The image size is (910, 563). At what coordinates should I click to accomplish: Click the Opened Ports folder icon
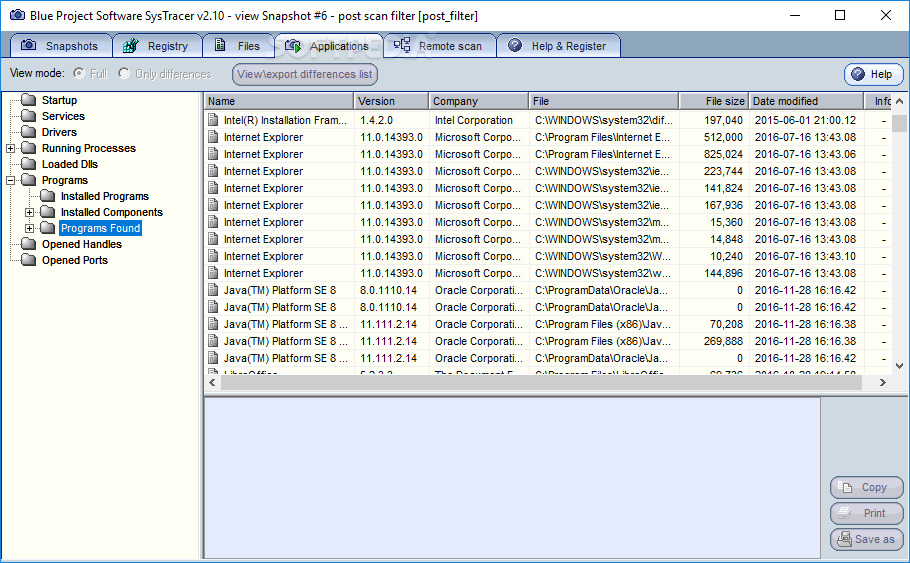[28, 260]
